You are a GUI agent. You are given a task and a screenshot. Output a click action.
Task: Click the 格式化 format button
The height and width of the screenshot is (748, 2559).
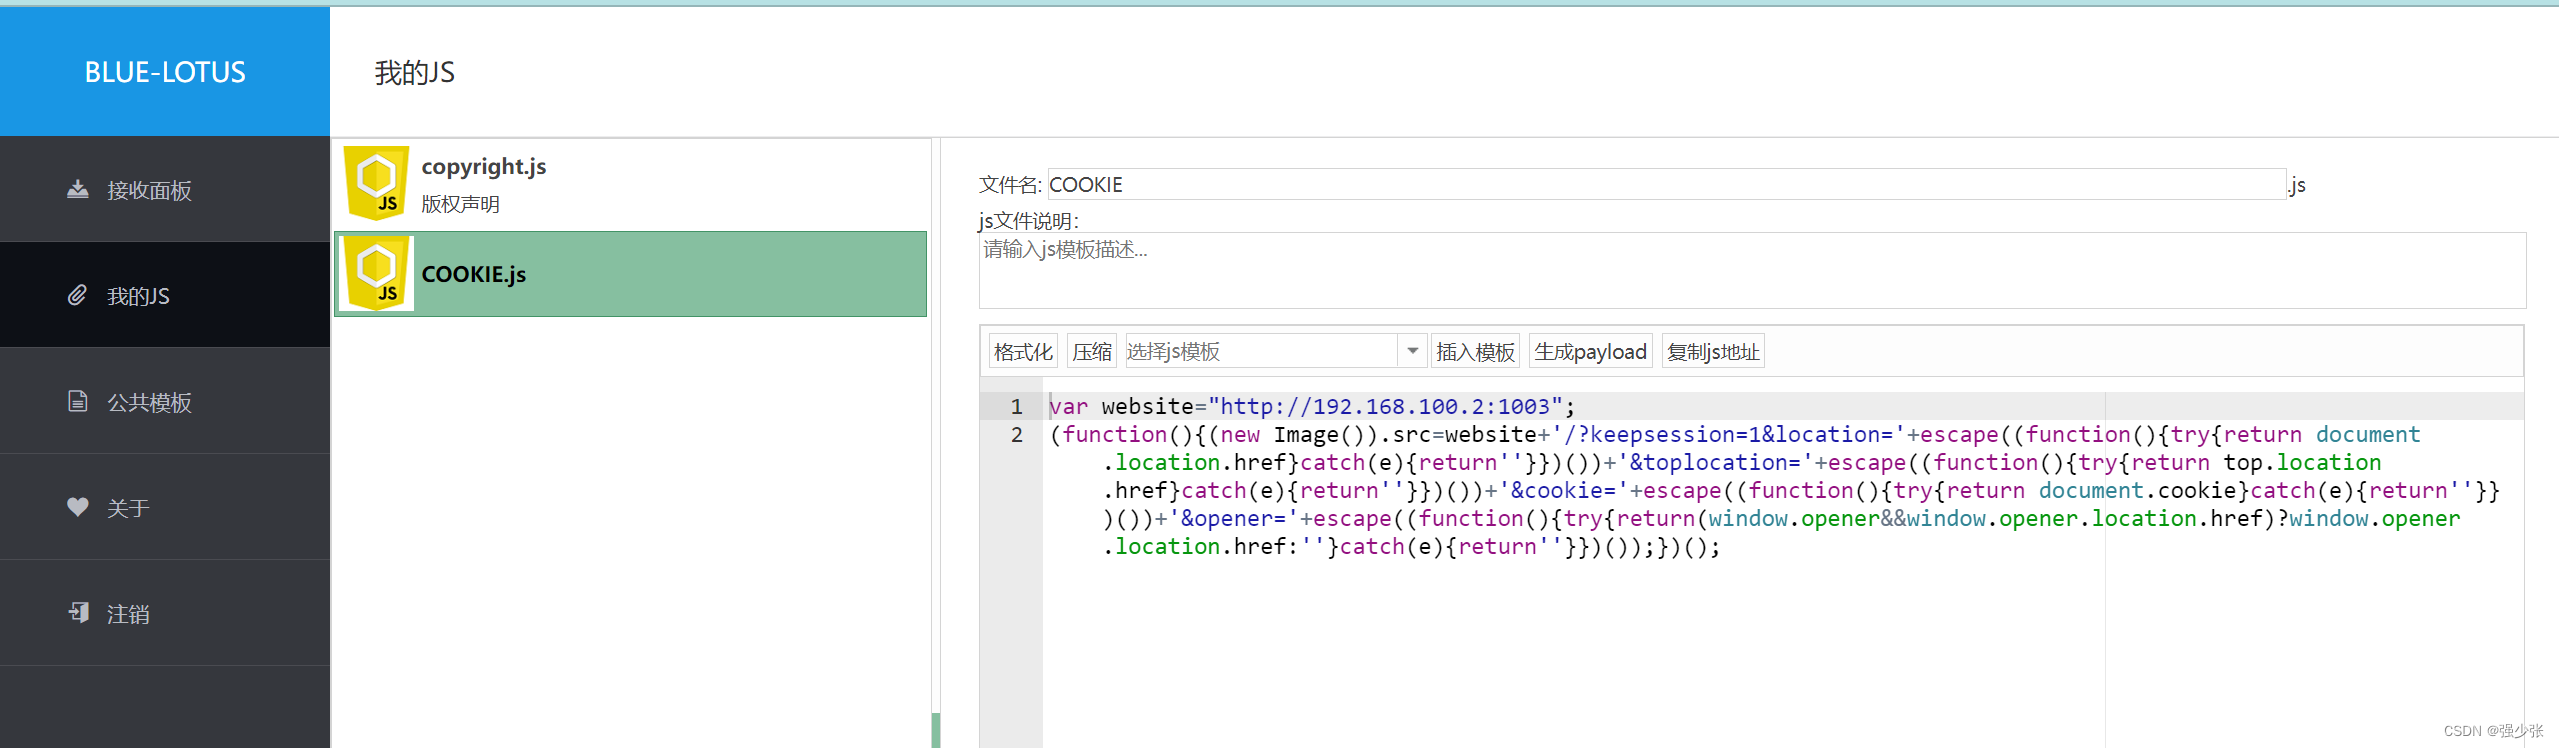click(1023, 352)
